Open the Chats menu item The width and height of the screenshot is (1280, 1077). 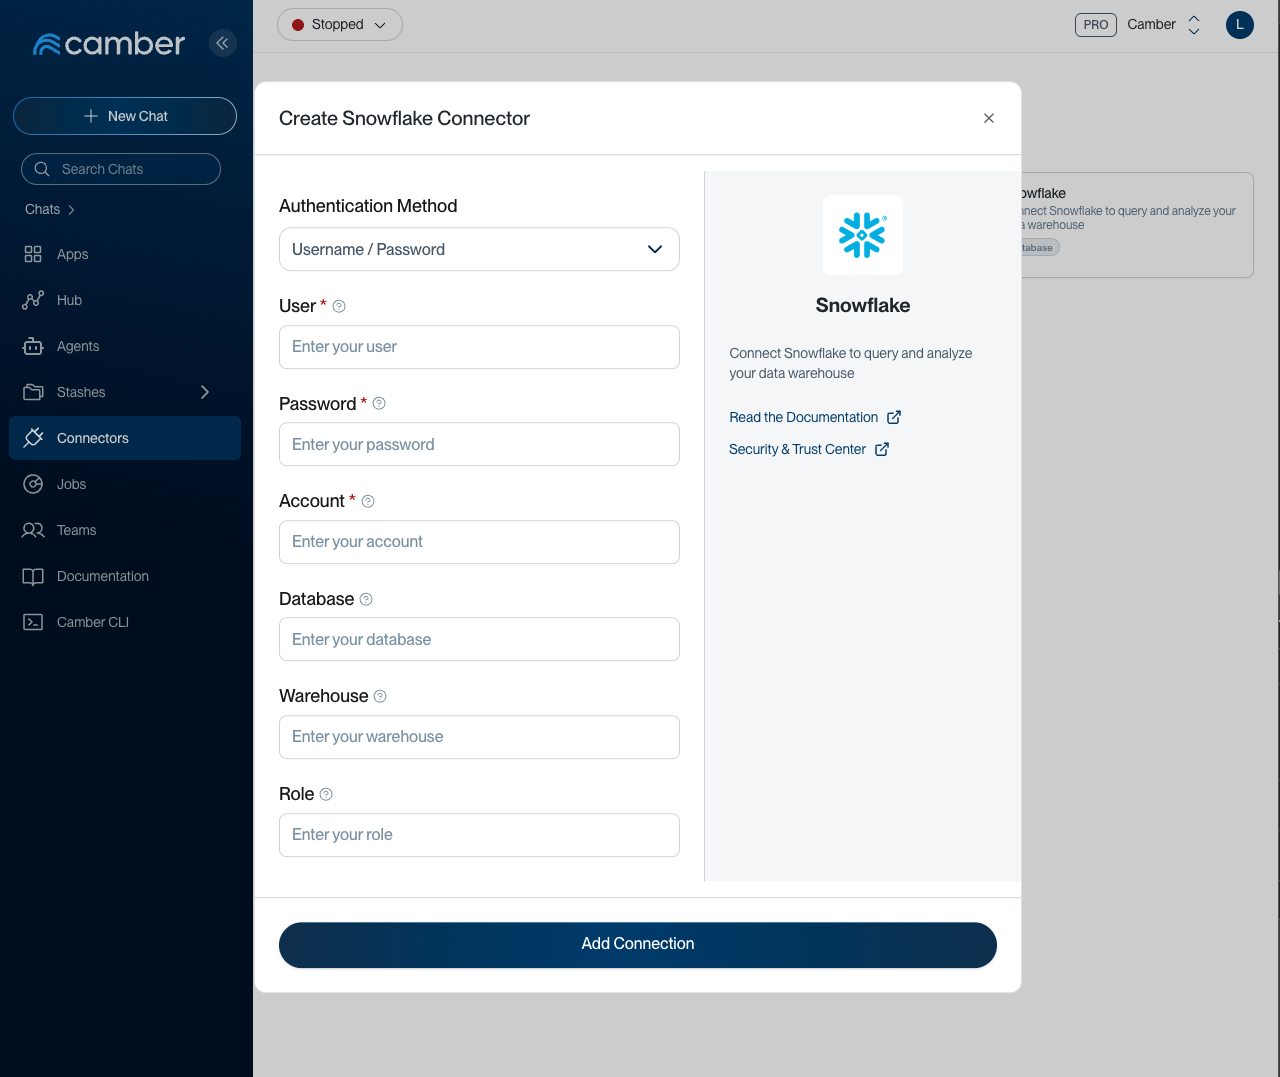42,209
